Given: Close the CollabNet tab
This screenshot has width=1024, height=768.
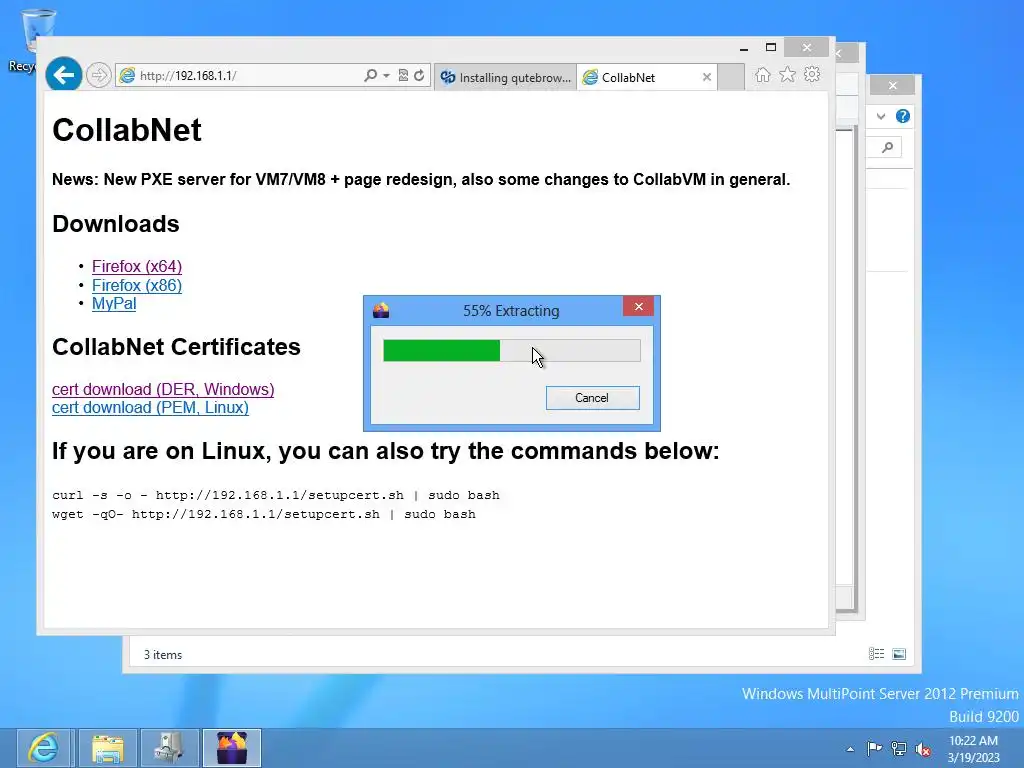Looking at the screenshot, I should click(x=707, y=77).
